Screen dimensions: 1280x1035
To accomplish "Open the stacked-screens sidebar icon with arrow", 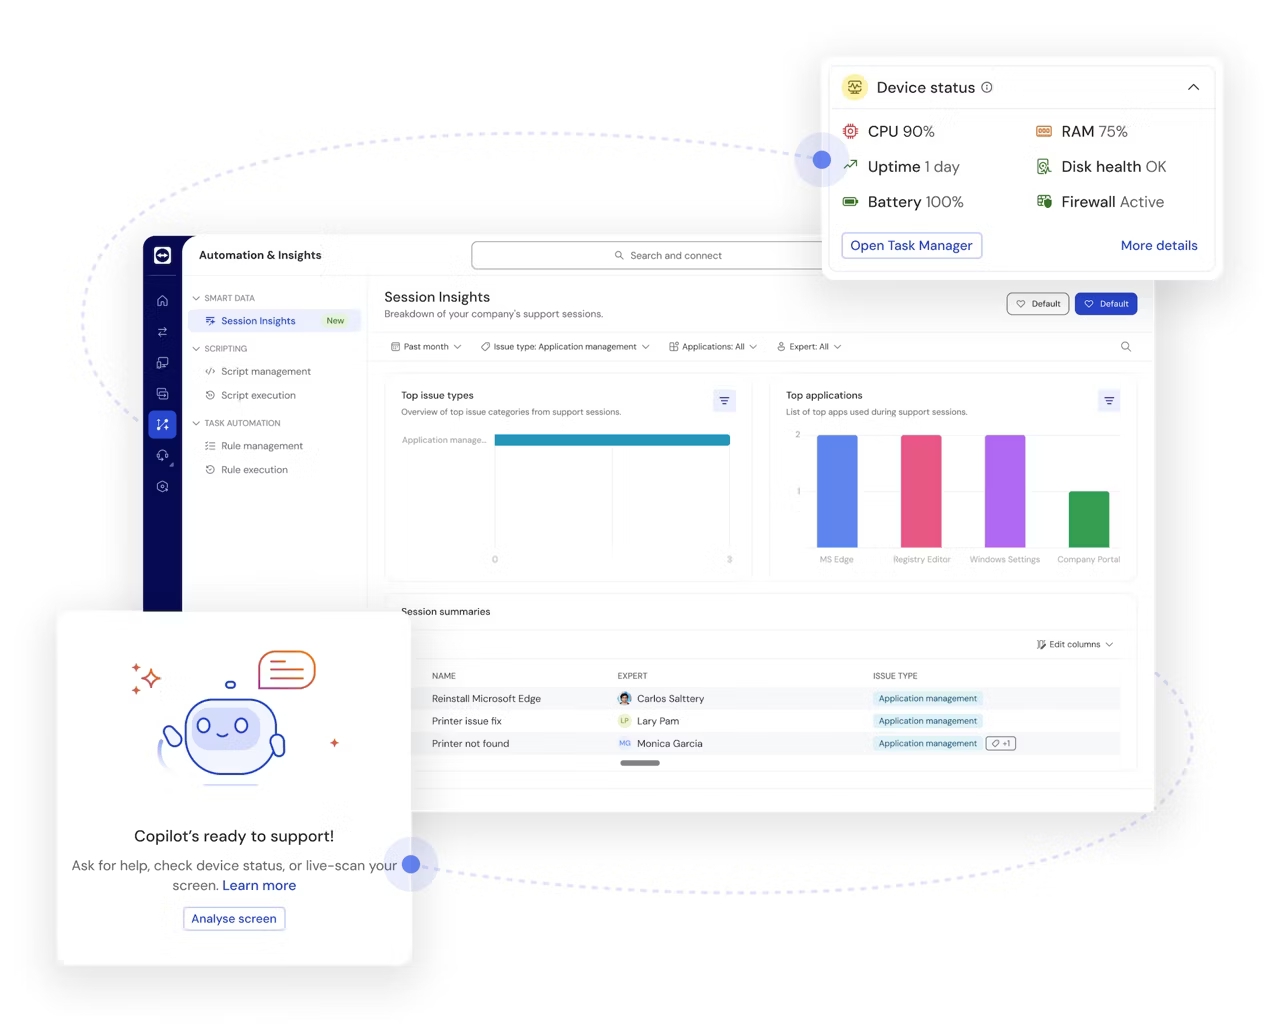I will click(x=162, y=394).
